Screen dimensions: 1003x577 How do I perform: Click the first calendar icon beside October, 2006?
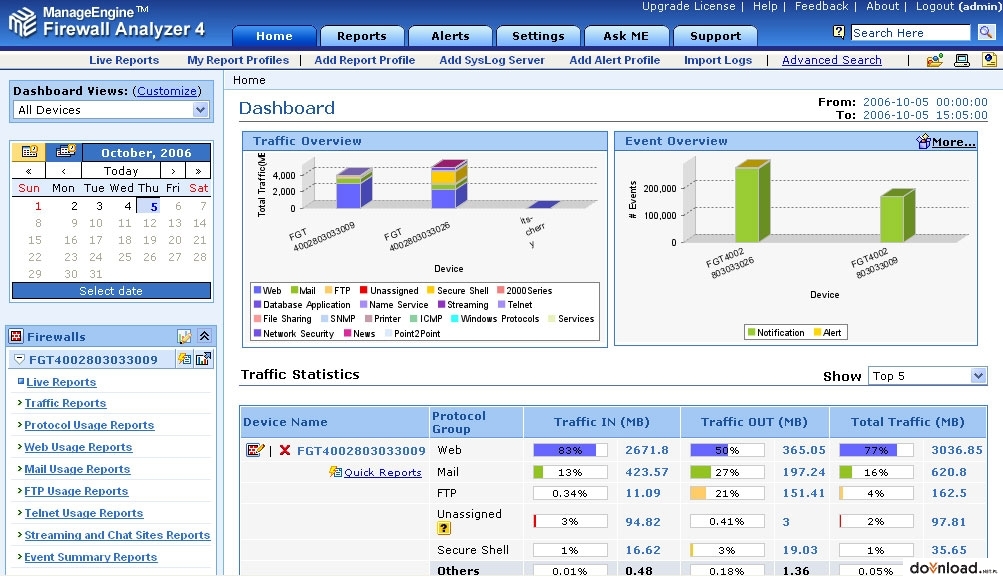point(29,152)
